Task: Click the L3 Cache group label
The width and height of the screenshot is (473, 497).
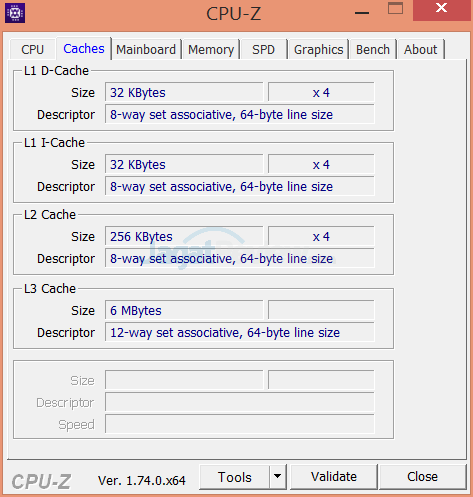Action: click(50, 289)
